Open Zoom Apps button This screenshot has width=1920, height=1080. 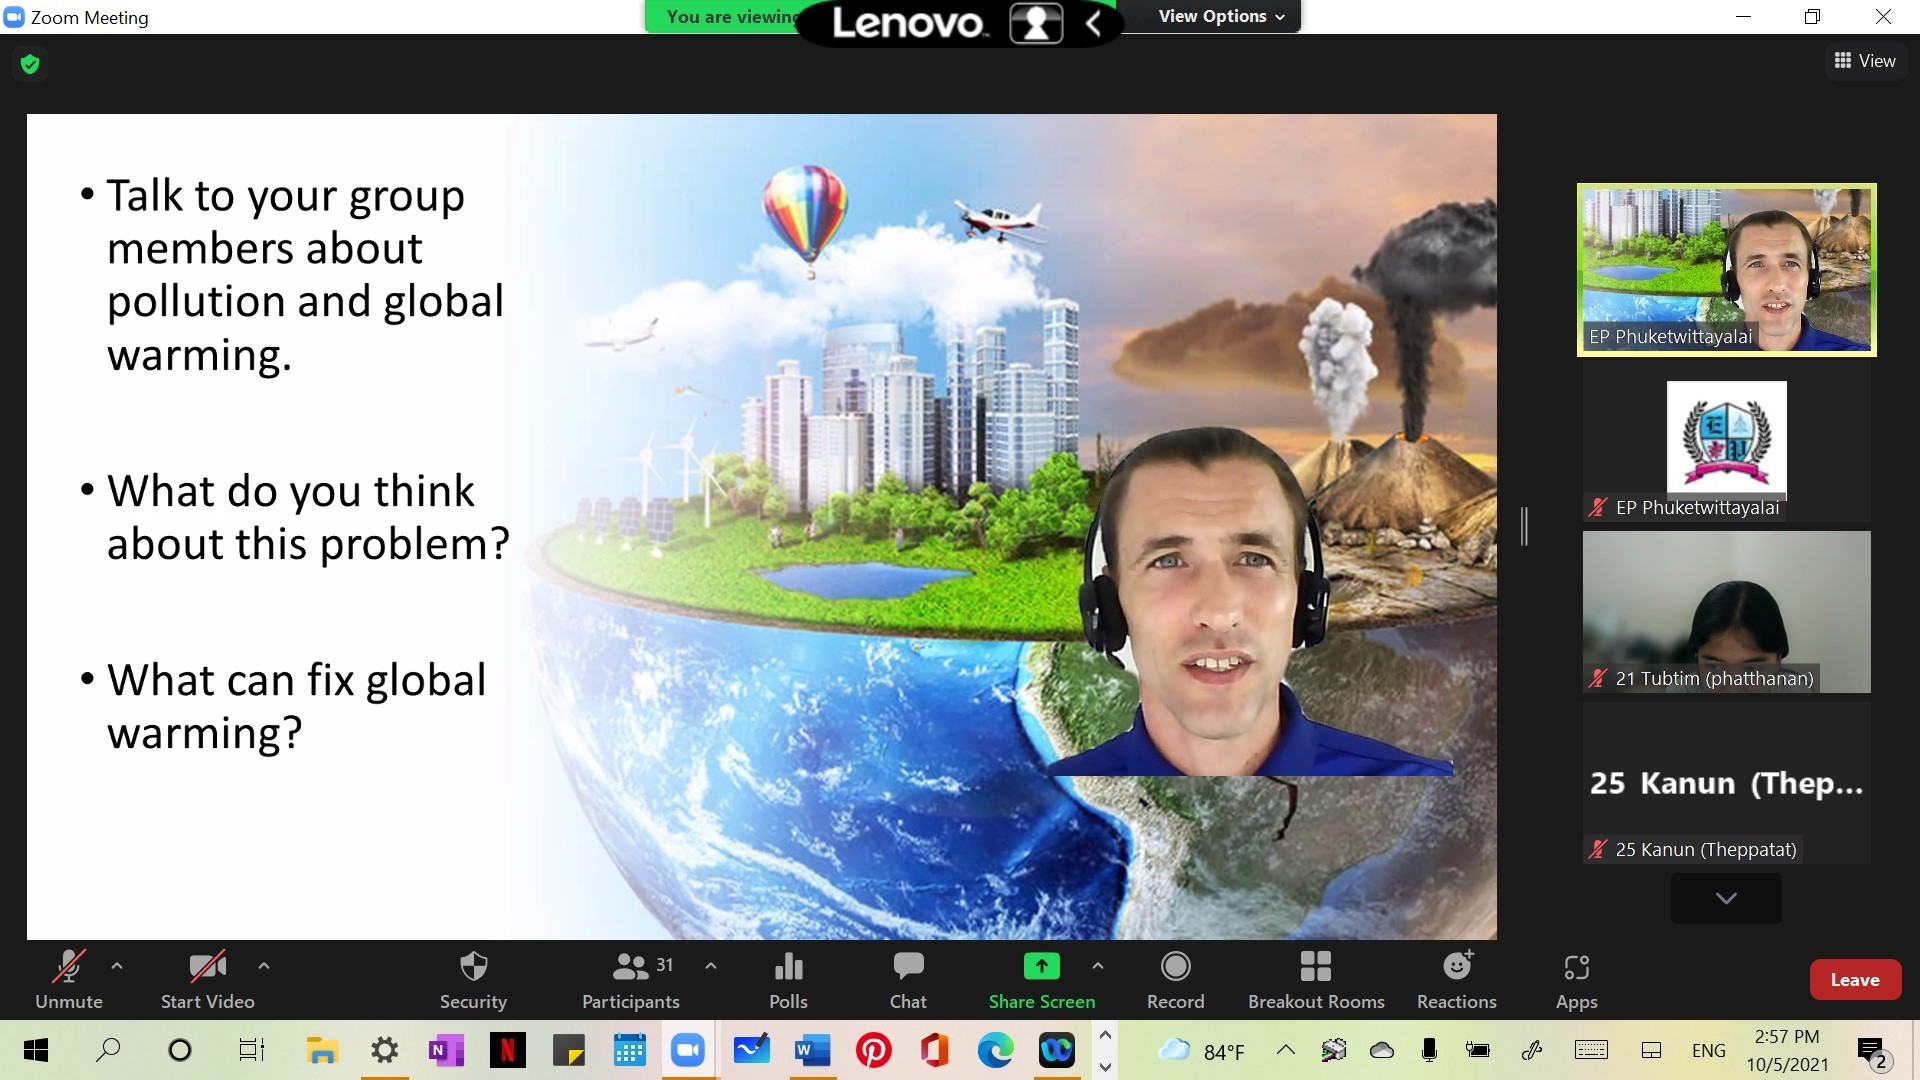pos(1577,980)
